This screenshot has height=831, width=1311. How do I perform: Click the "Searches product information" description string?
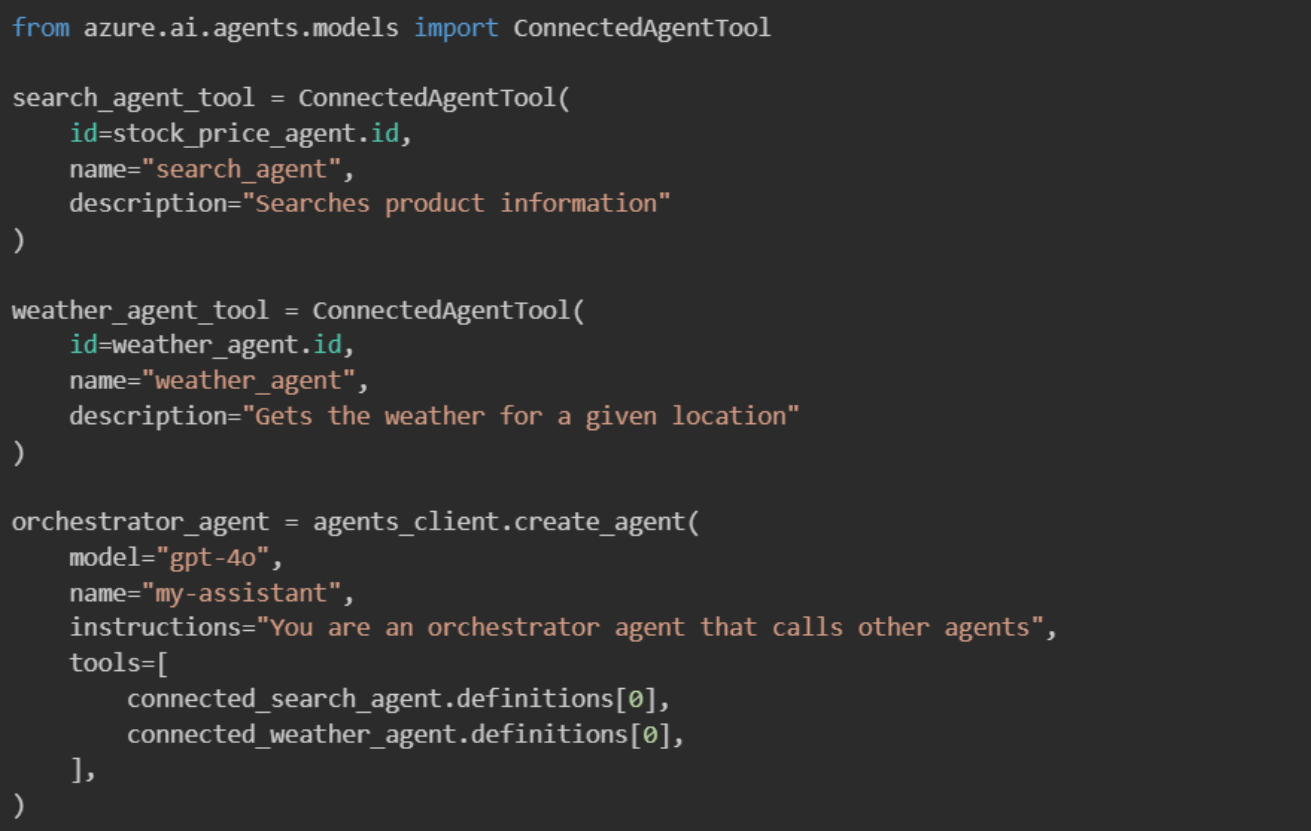462,204
